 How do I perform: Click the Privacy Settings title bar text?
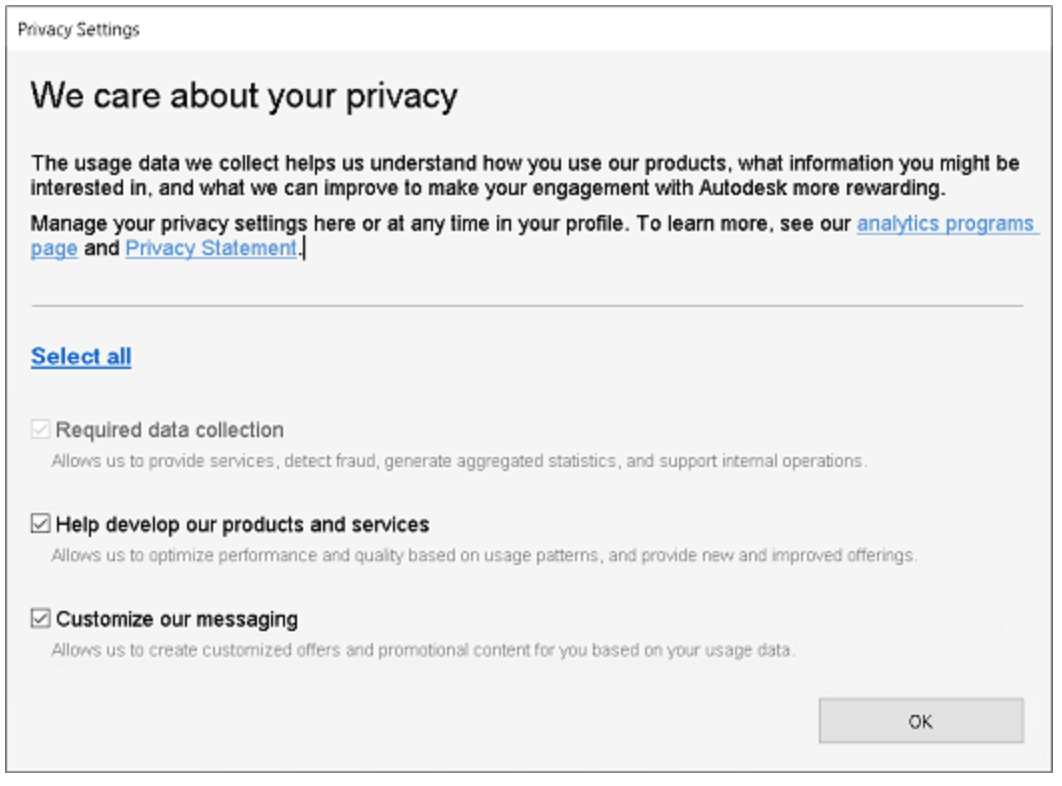(x=79, y=30)
